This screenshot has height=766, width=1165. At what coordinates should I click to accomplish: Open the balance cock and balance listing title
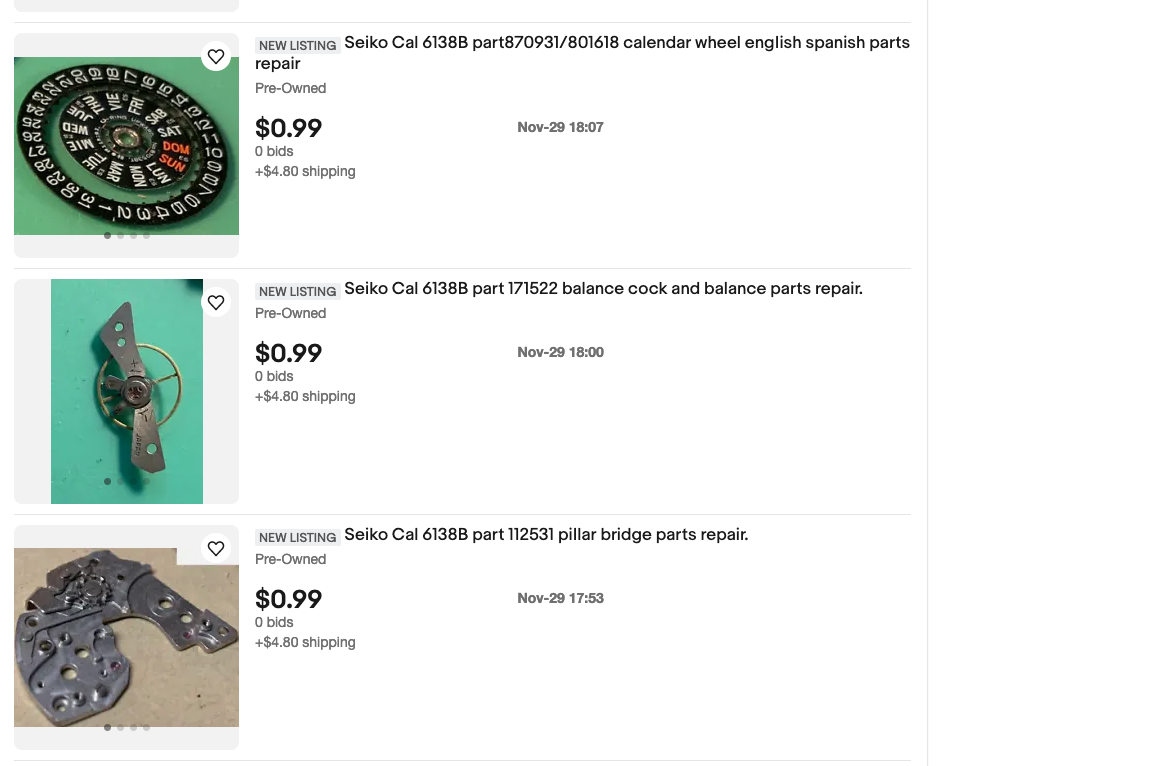tap(603, 289)
